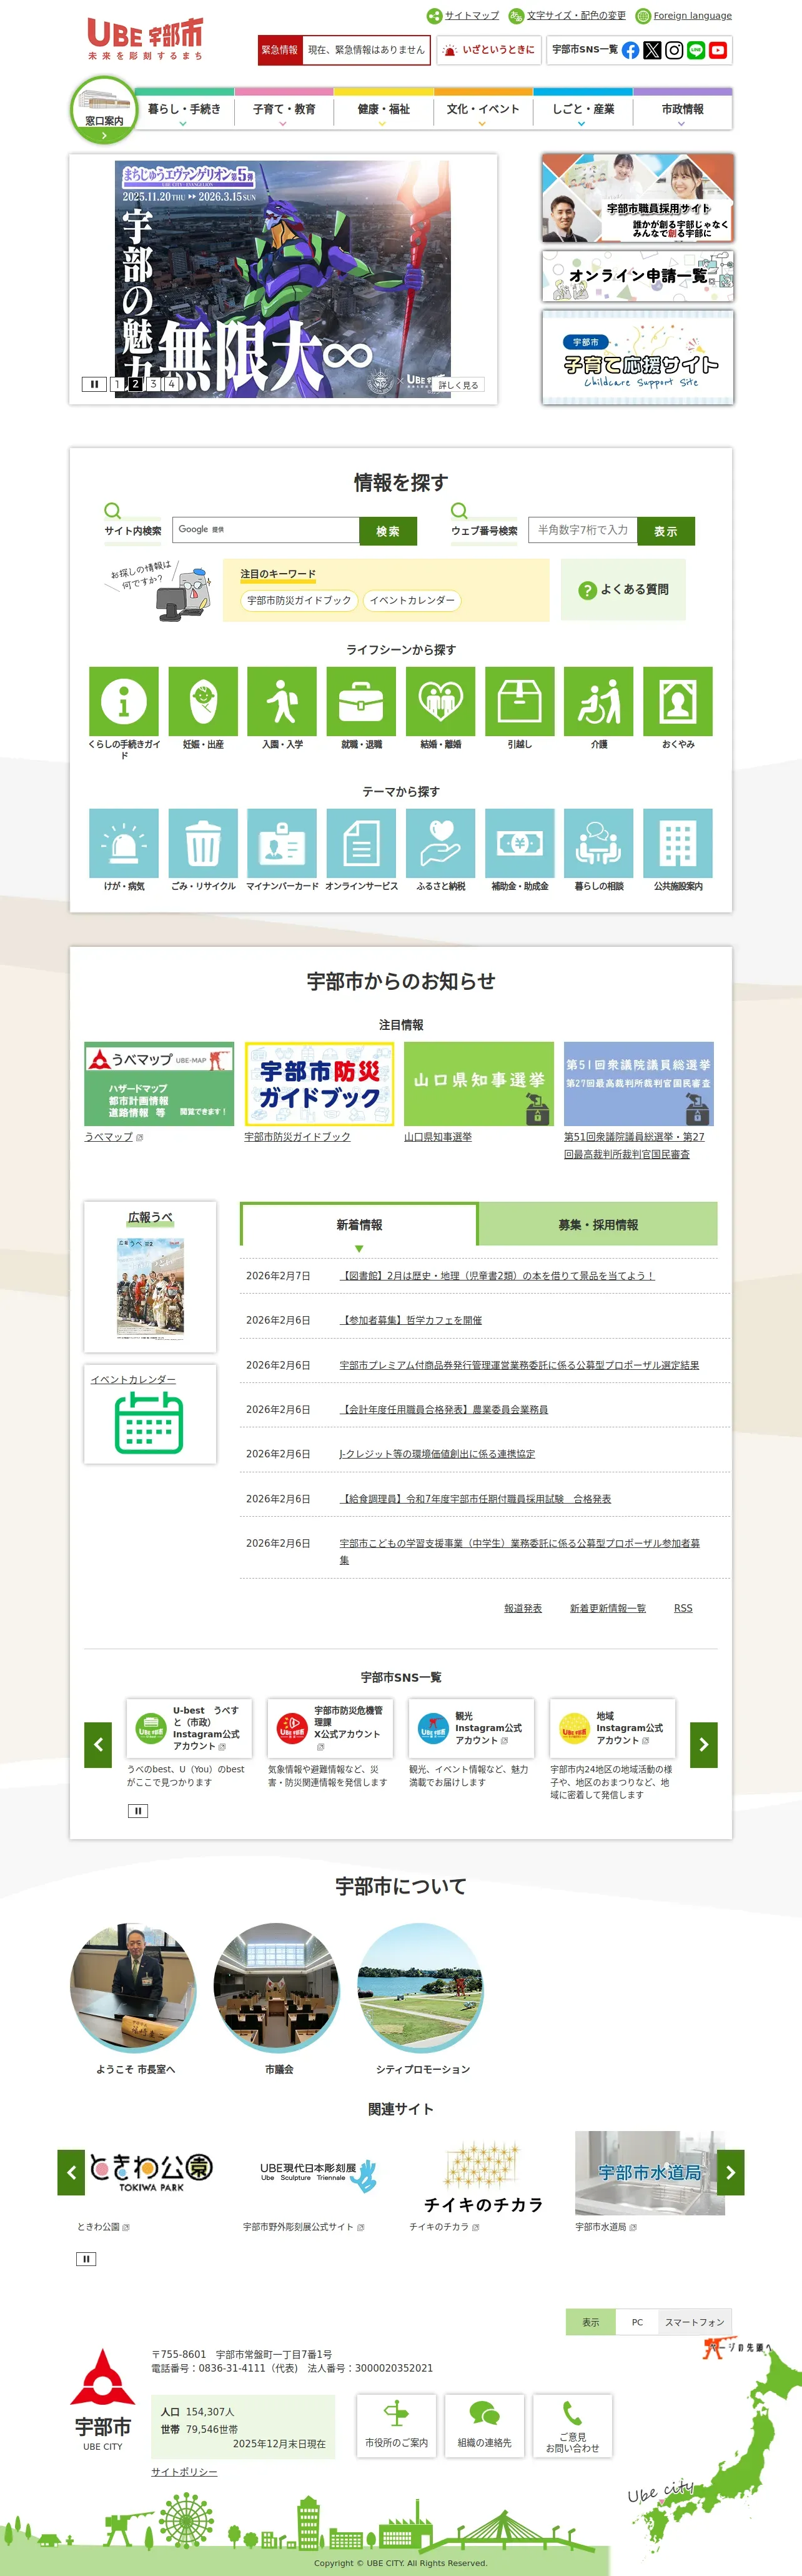Screen dimensions: 802x2576
Task: Open the 窓口案内 circle menu
Action: coord(104,111)
